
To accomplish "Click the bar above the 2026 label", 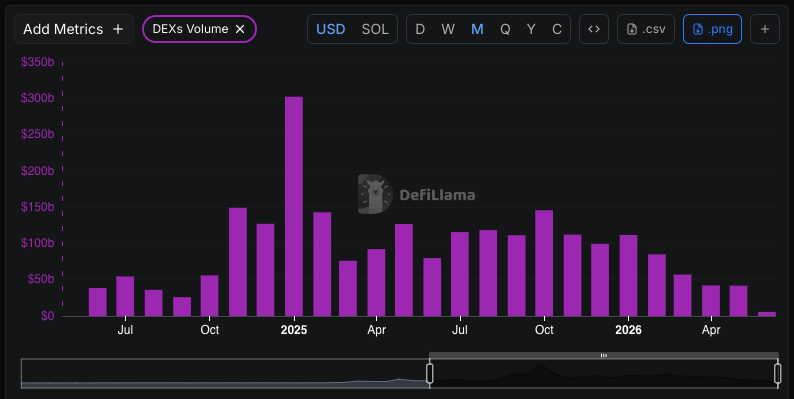I will 628,275.
